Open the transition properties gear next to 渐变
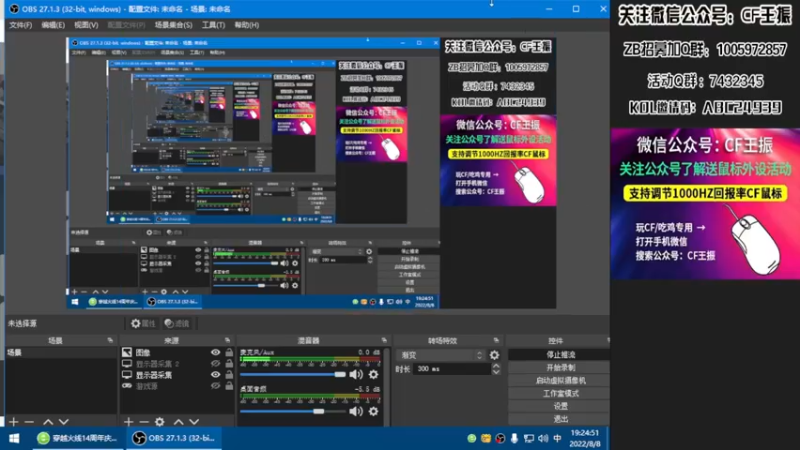Viewport: 800px width, 450px height. pos(494,355)
